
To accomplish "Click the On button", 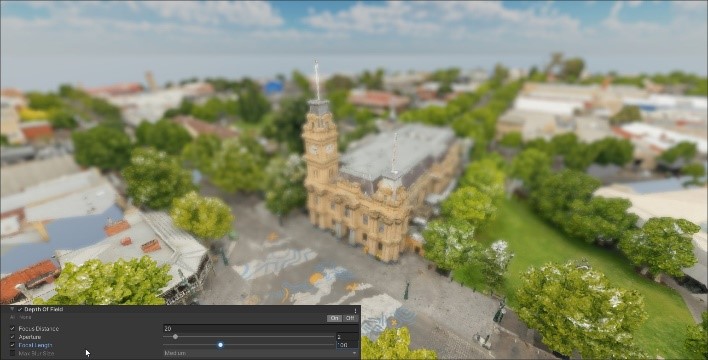I will pyautogui.click(x=335, y=318).
